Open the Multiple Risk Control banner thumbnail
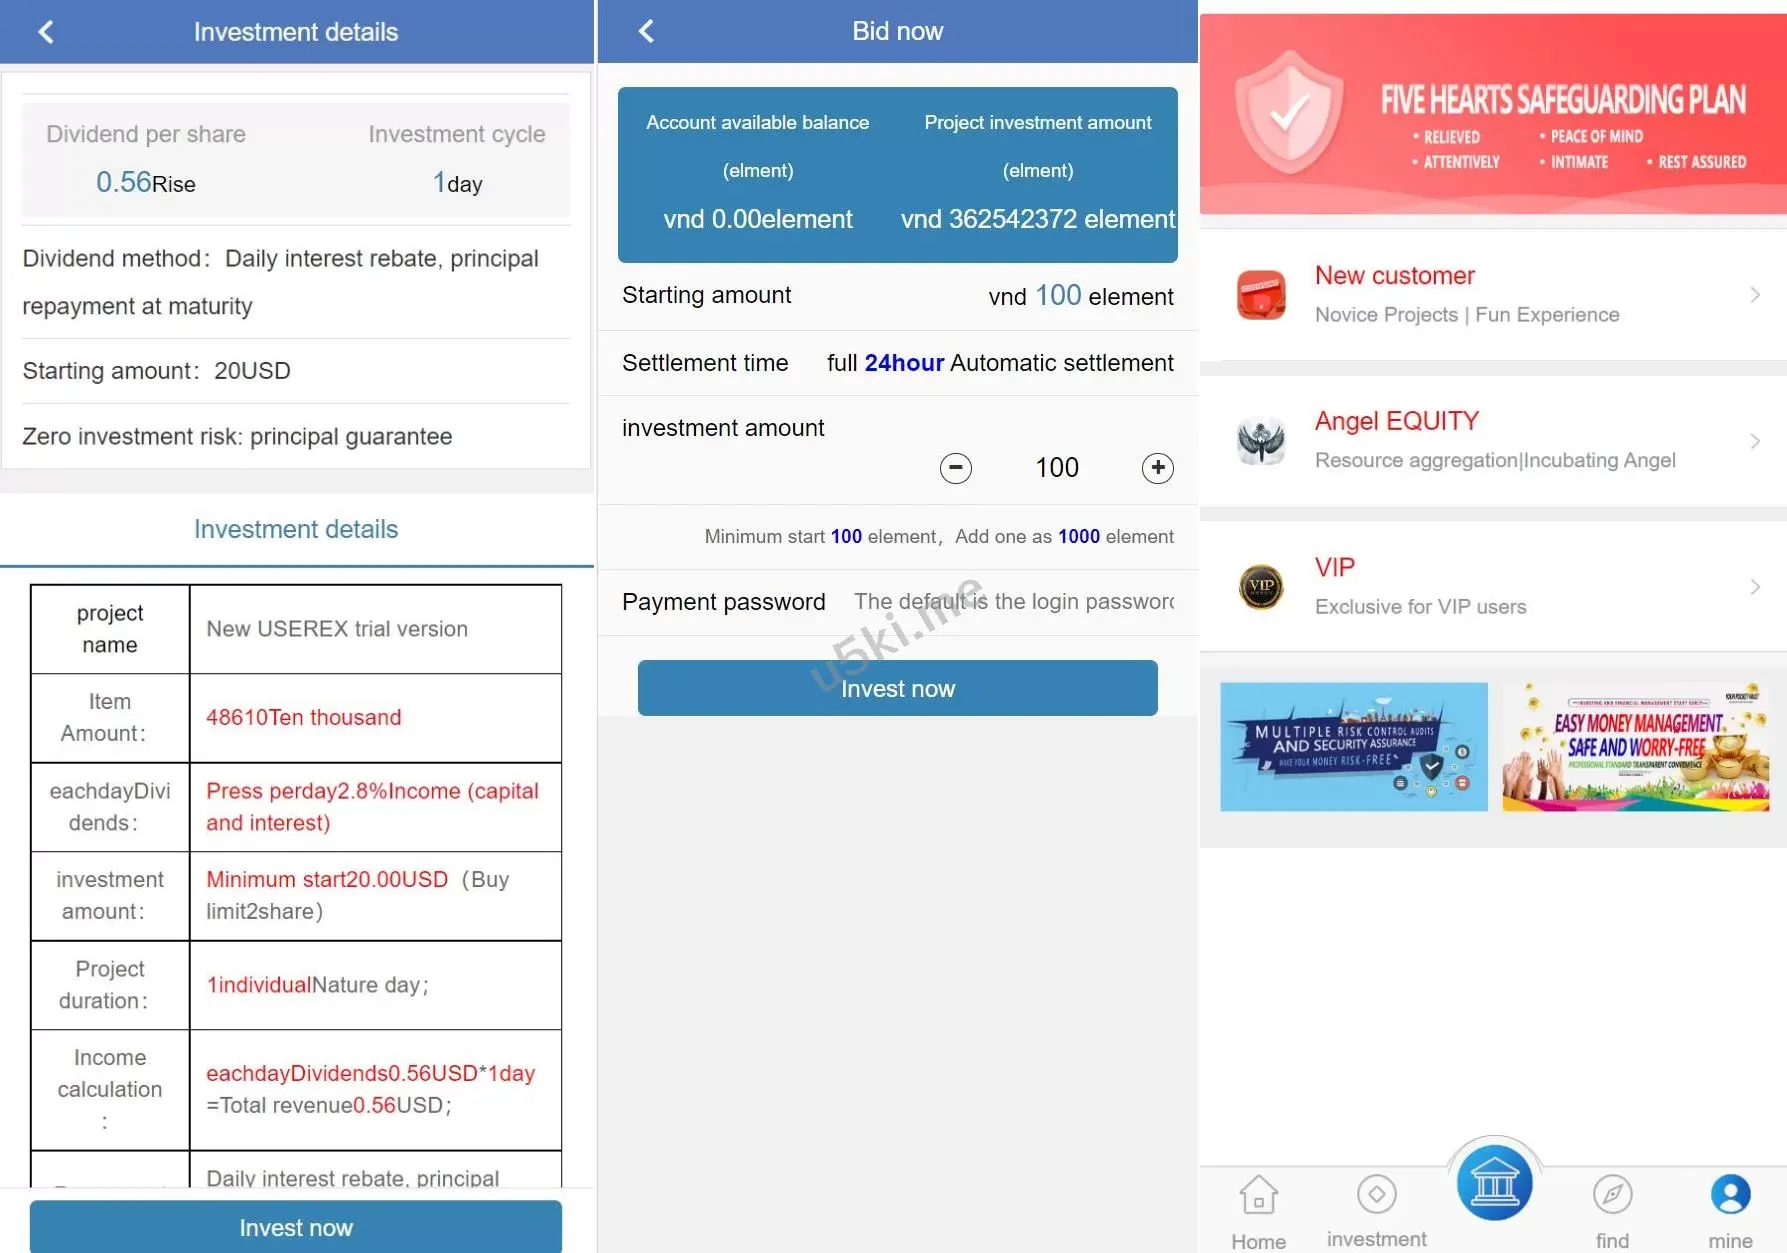Viewport: 1787px width, 1253px height. pos(1353,747)
